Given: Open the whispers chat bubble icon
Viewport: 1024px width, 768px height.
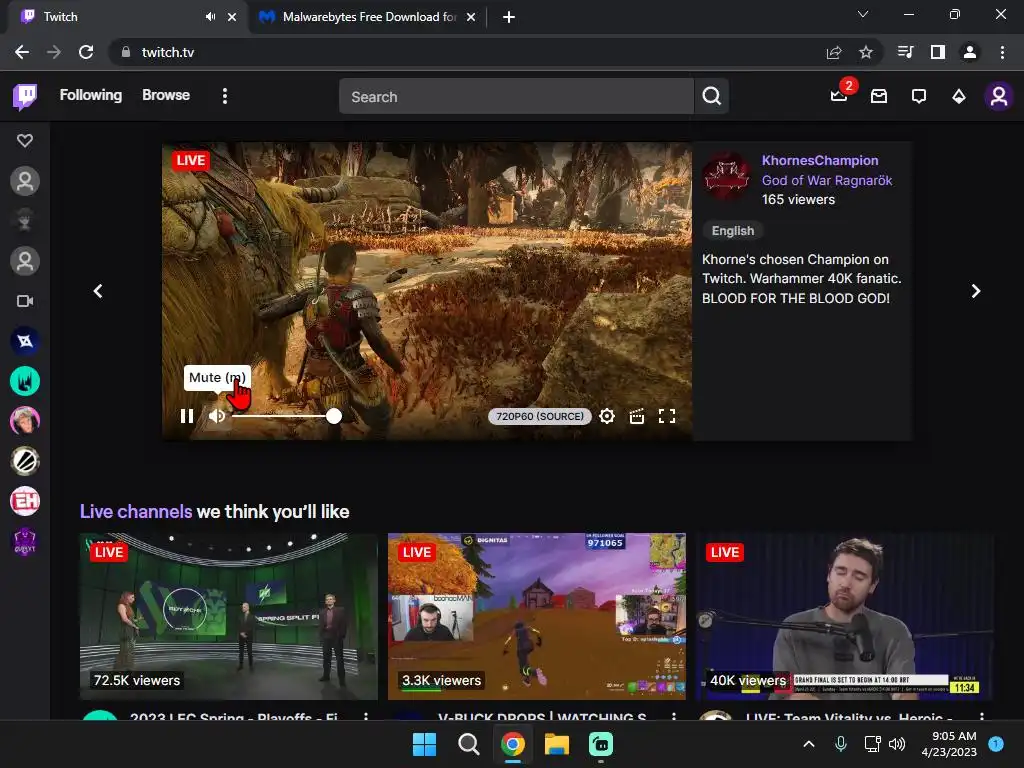Looking at the screenshot, I should pyautogui.click(x=919, y=96).
